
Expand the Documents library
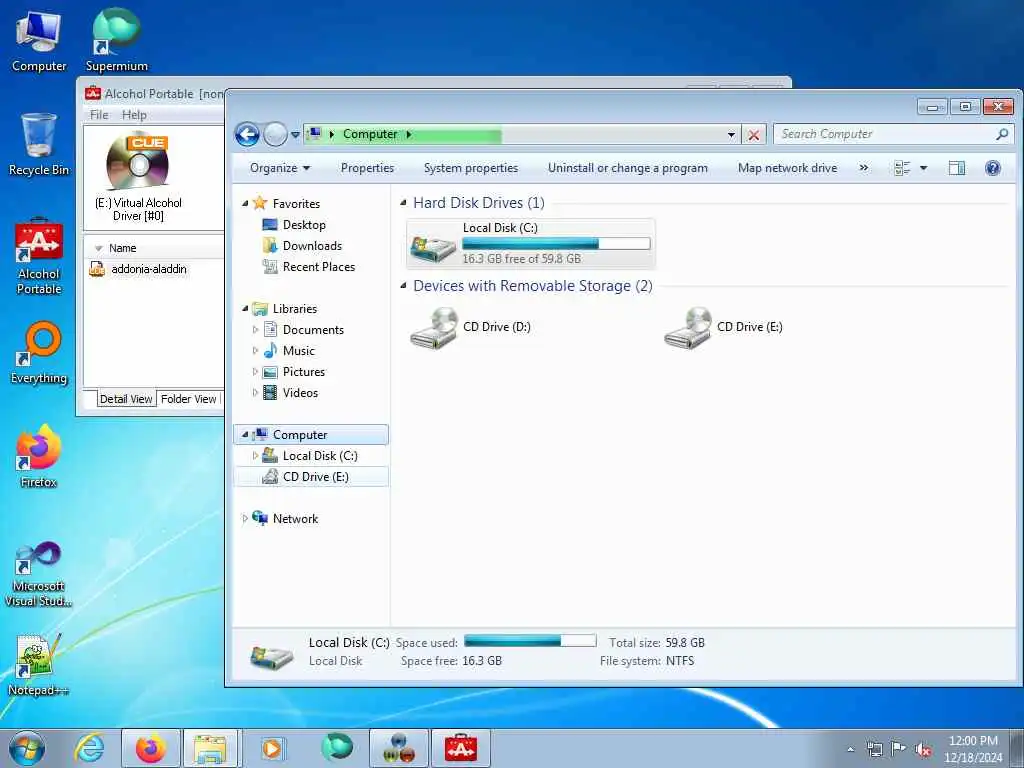coord(255,330)
